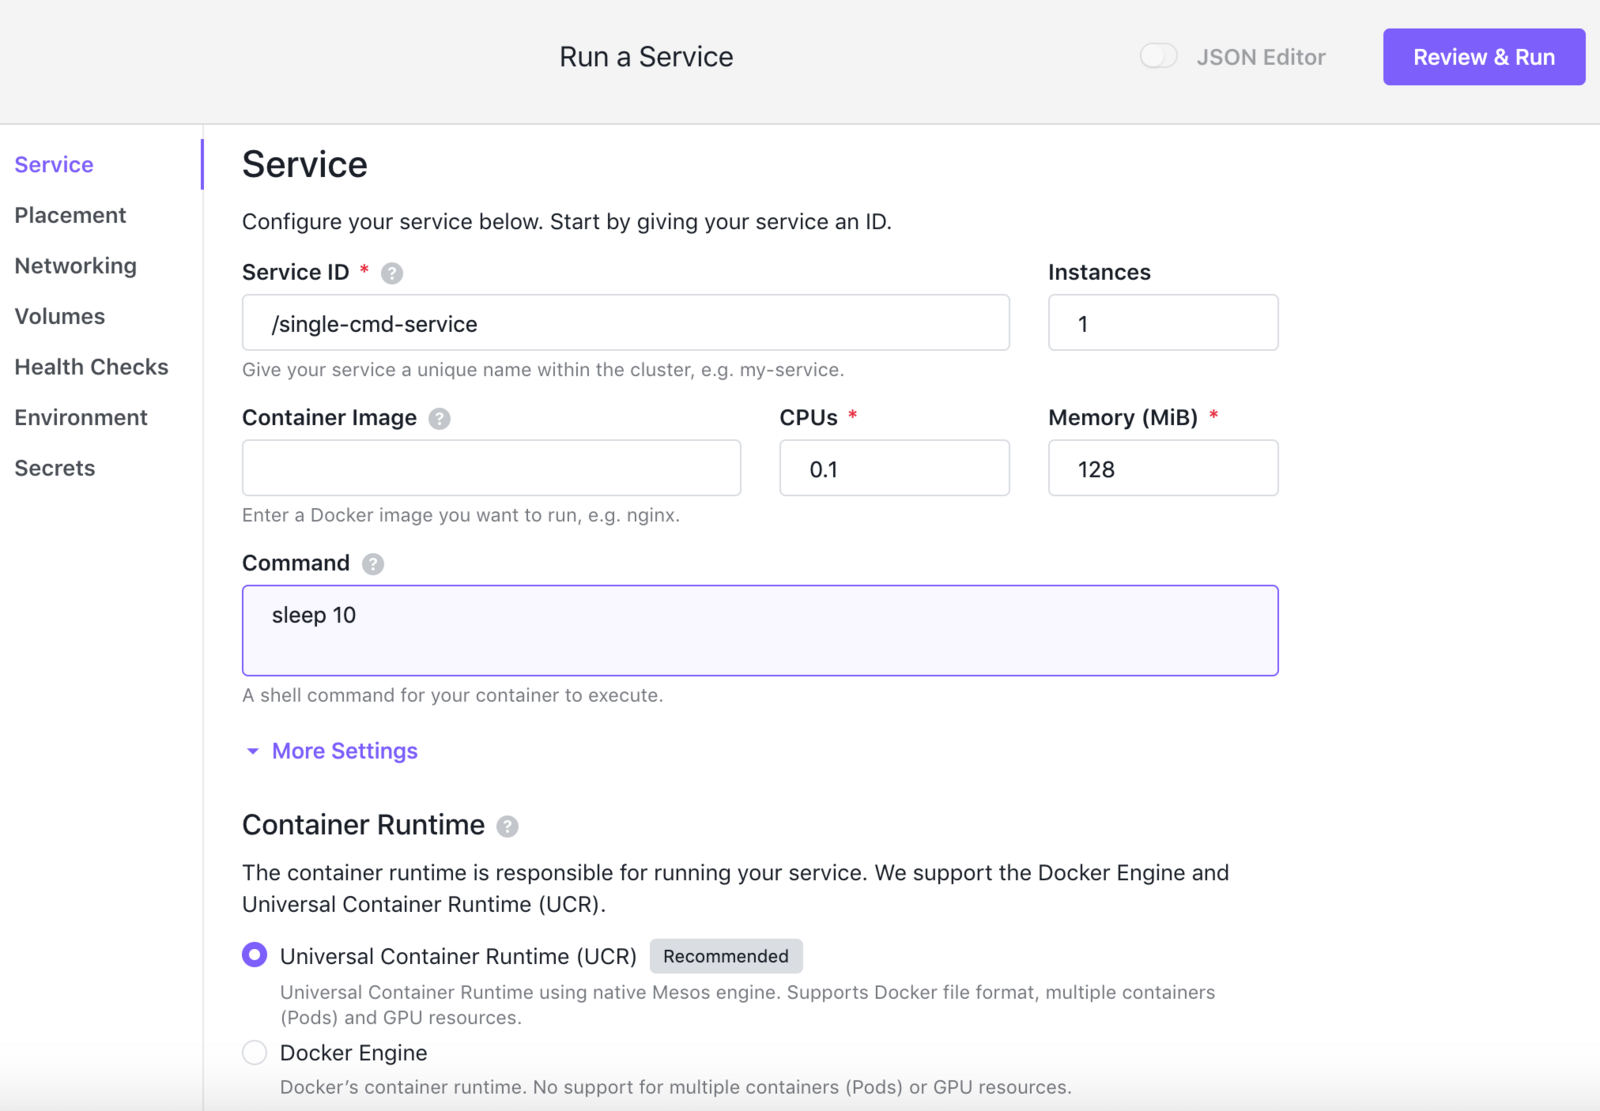Click the Run a Service title
Viewport: 1600px width, 1111px height.
tap(646, 57)
